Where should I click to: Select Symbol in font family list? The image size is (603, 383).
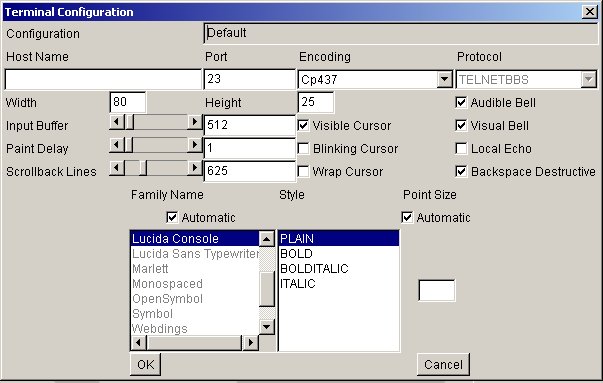tap(195, 314)
